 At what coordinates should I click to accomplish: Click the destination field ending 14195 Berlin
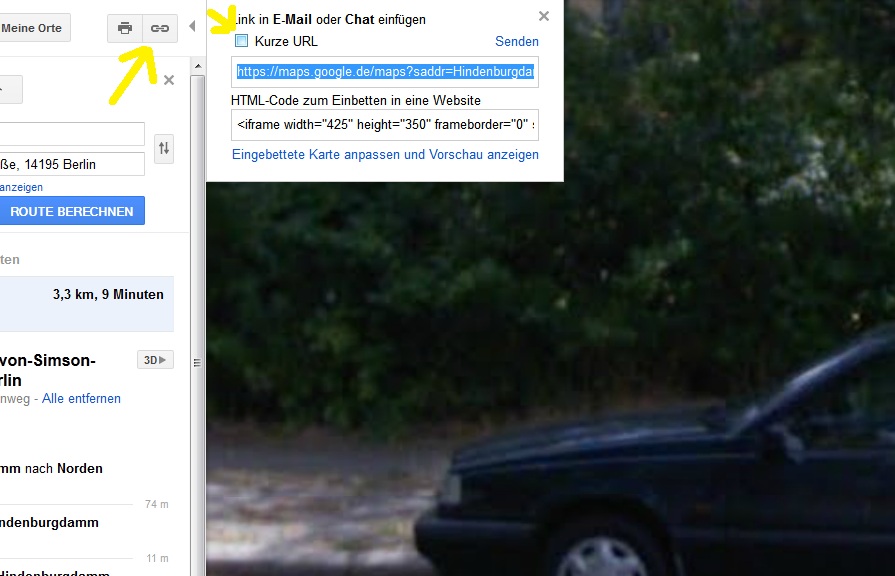pos(72,164)
